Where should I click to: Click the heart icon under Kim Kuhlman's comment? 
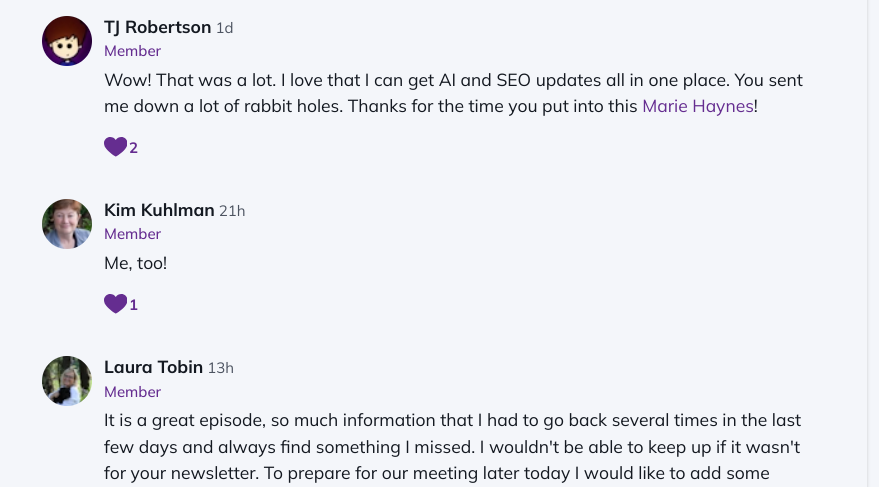(x=115, y=304)
